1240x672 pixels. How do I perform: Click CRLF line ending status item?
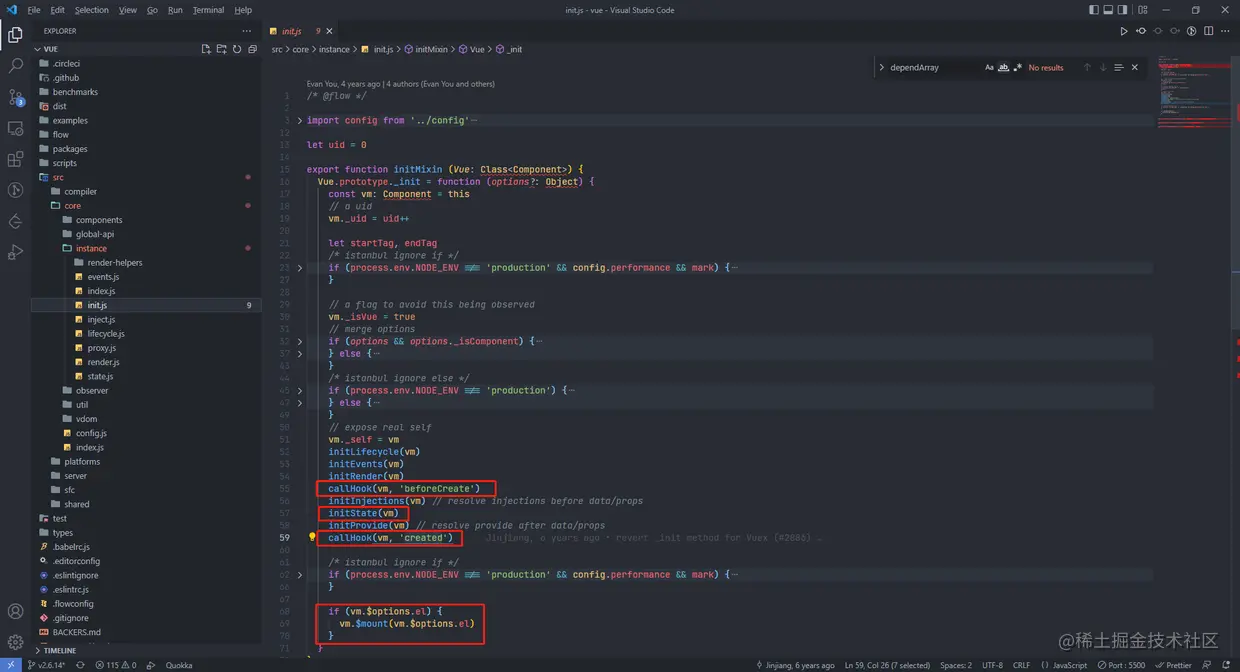(1021, 665)
